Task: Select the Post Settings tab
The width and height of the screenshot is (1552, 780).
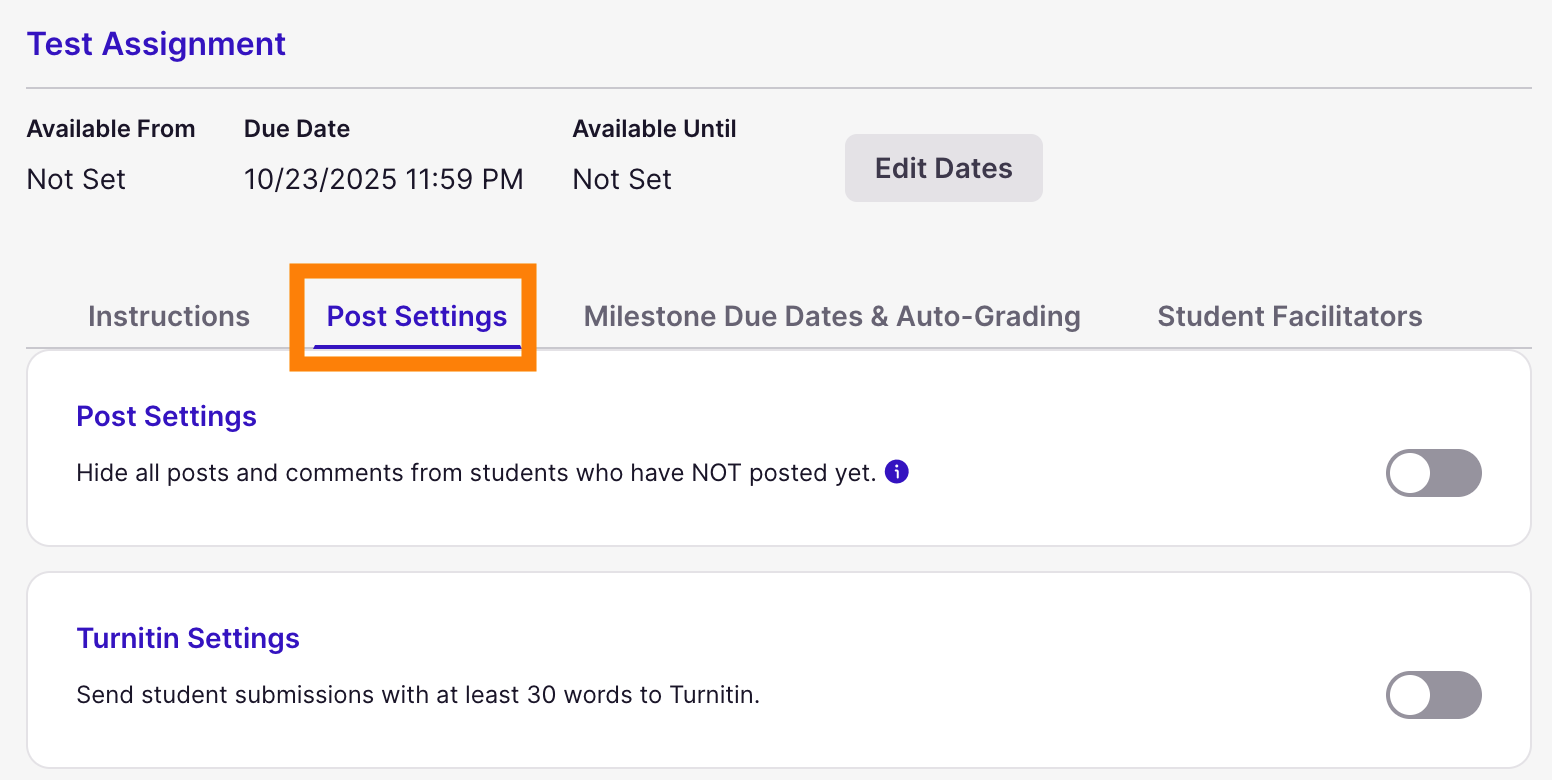Action: pyautogui.click(x=417, y=316)
